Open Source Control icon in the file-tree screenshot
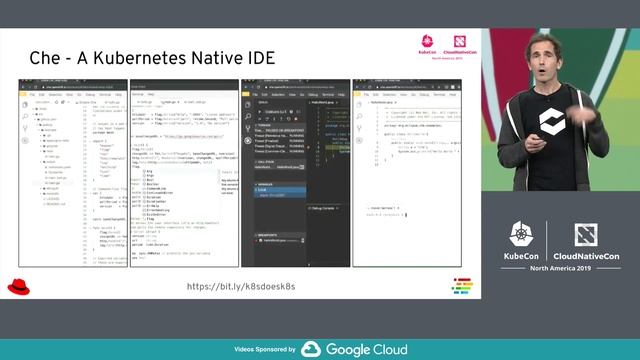 [x=25, y=129]
